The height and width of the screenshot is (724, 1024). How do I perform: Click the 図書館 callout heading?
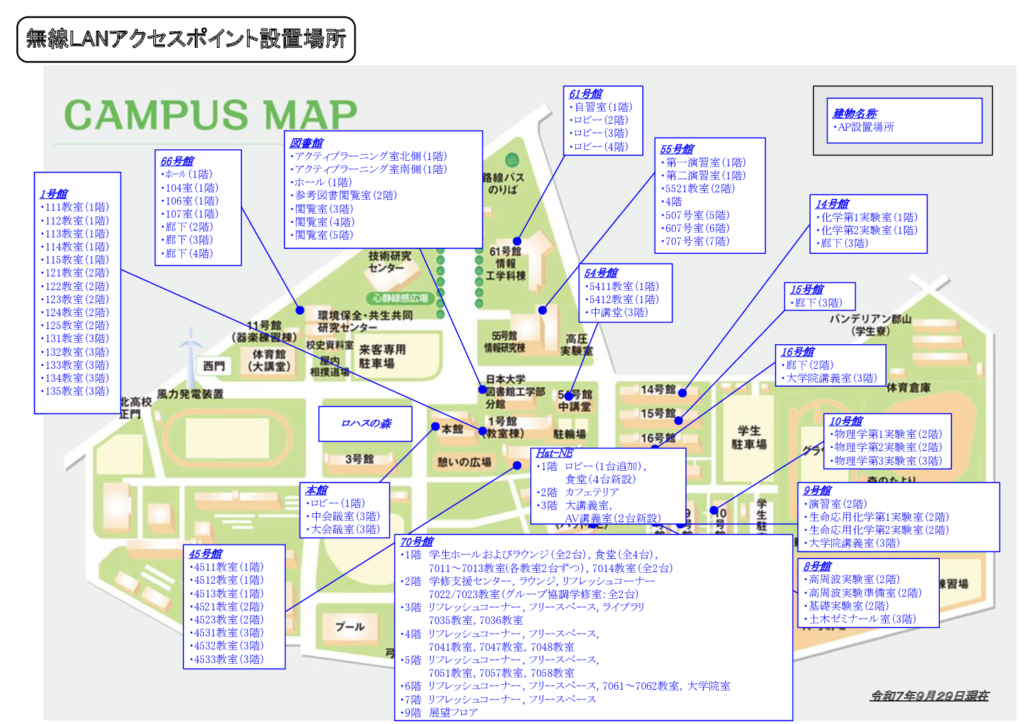coord(303,143)
